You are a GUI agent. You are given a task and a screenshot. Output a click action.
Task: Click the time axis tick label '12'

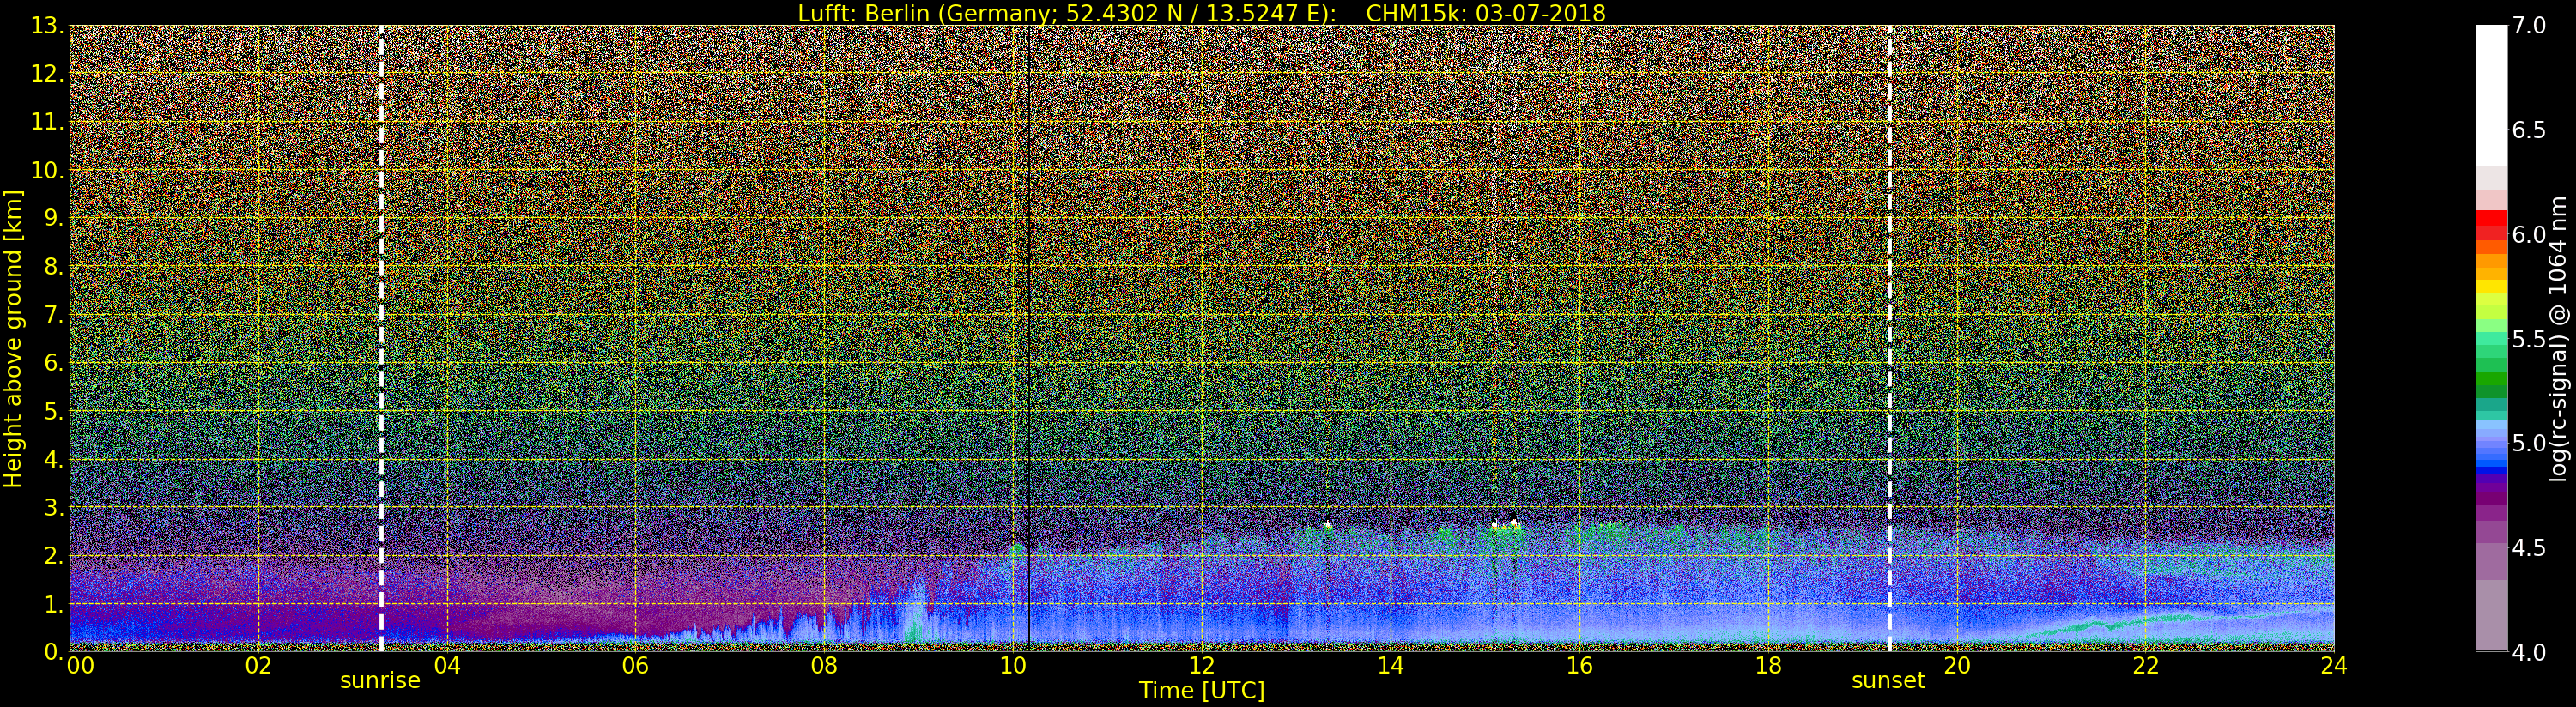(1201, 665)
